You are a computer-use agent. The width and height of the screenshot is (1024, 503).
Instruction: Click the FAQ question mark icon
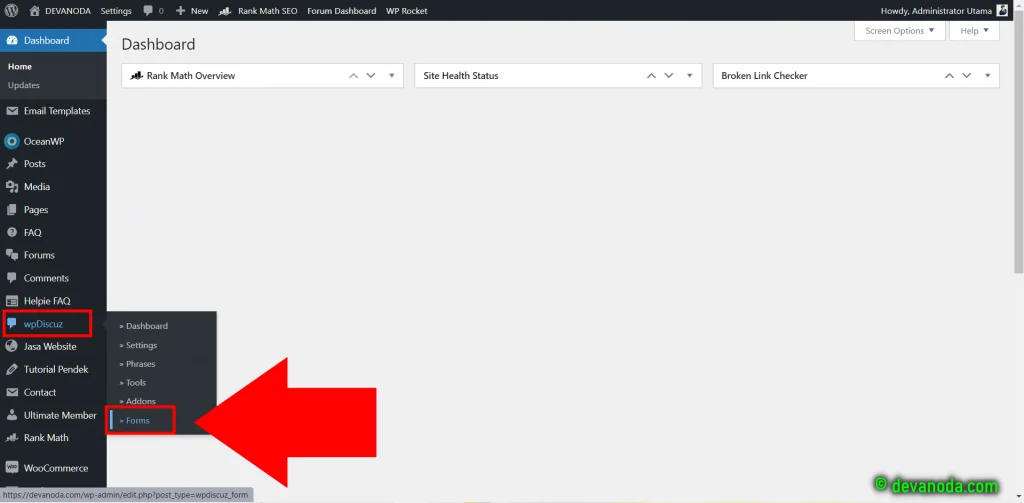12,233
